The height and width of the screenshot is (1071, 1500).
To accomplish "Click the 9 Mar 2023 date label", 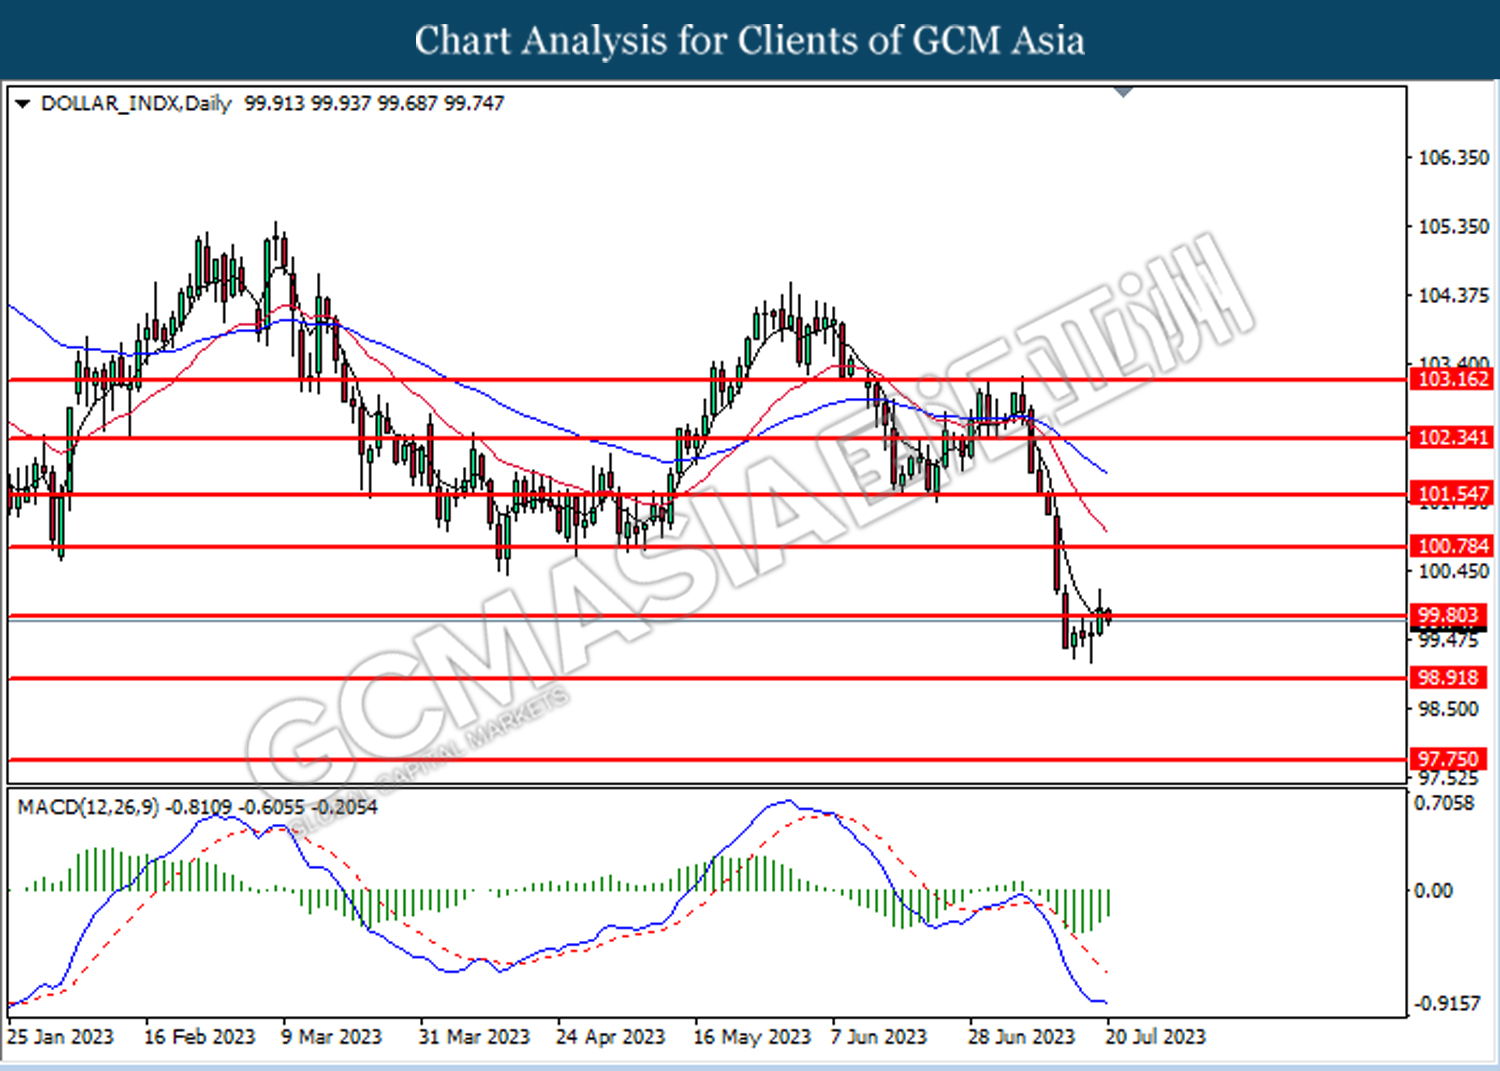I will (332, 1037).
